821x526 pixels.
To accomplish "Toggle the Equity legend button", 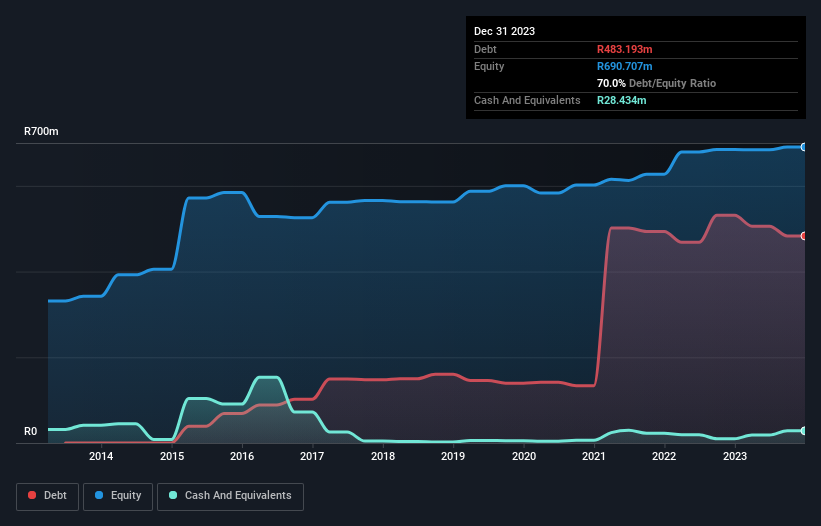I will pos(118,496).
